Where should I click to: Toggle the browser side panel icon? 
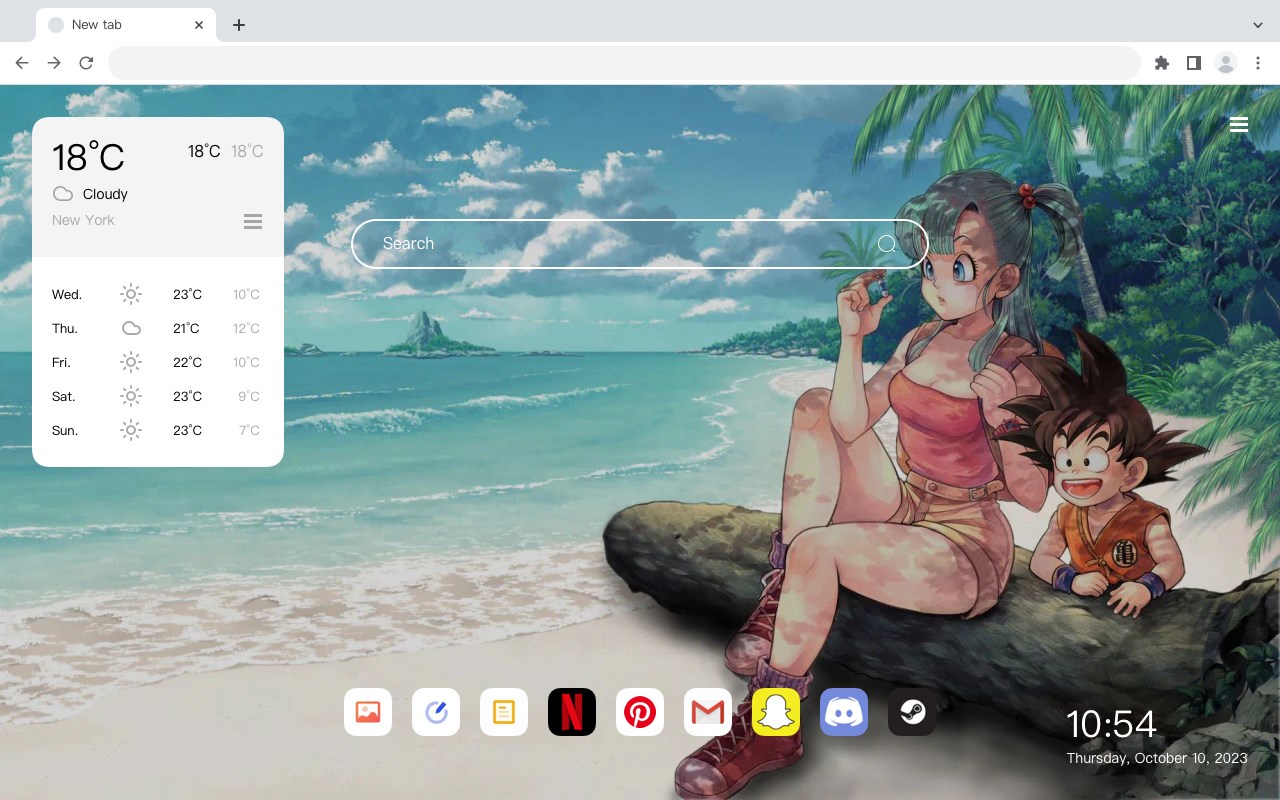click(1194, 63)
